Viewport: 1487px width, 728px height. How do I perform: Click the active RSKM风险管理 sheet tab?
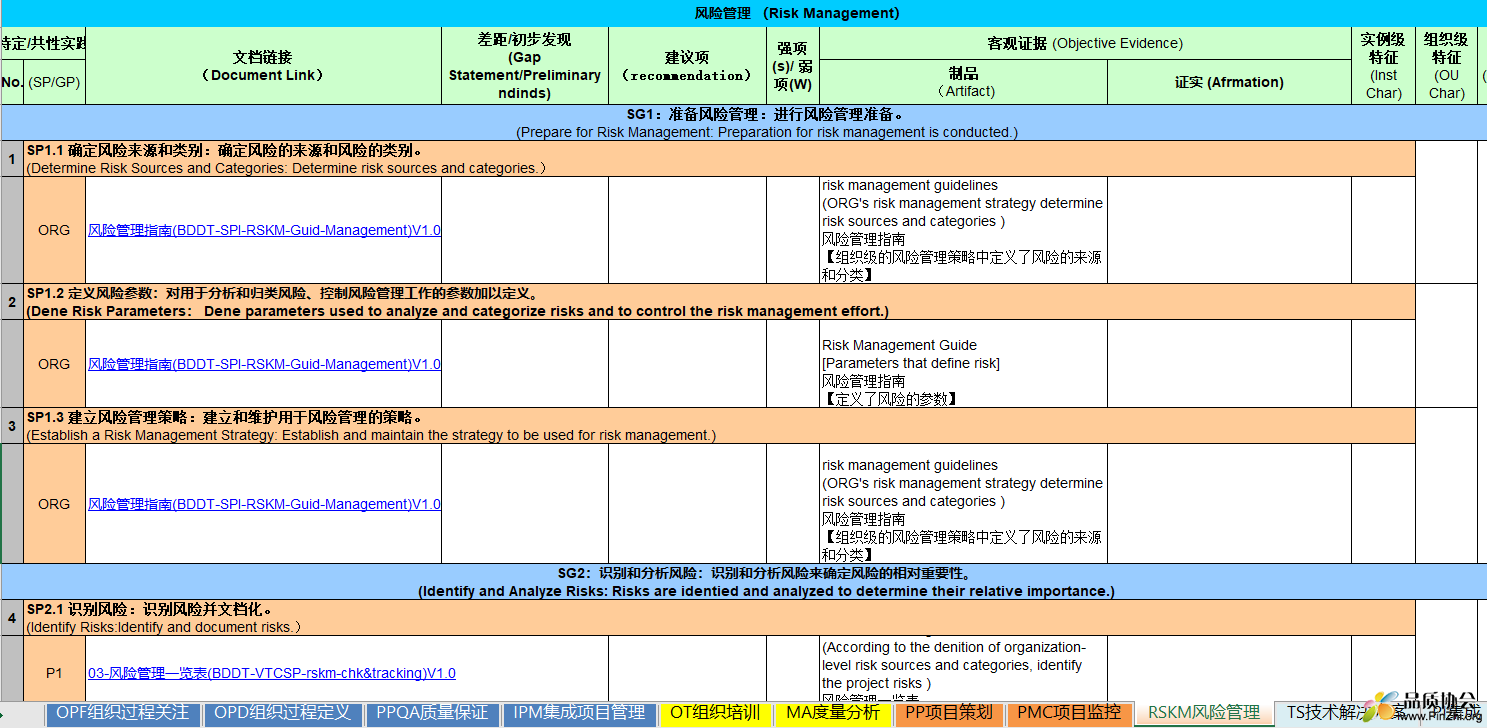coord(1204,713)
